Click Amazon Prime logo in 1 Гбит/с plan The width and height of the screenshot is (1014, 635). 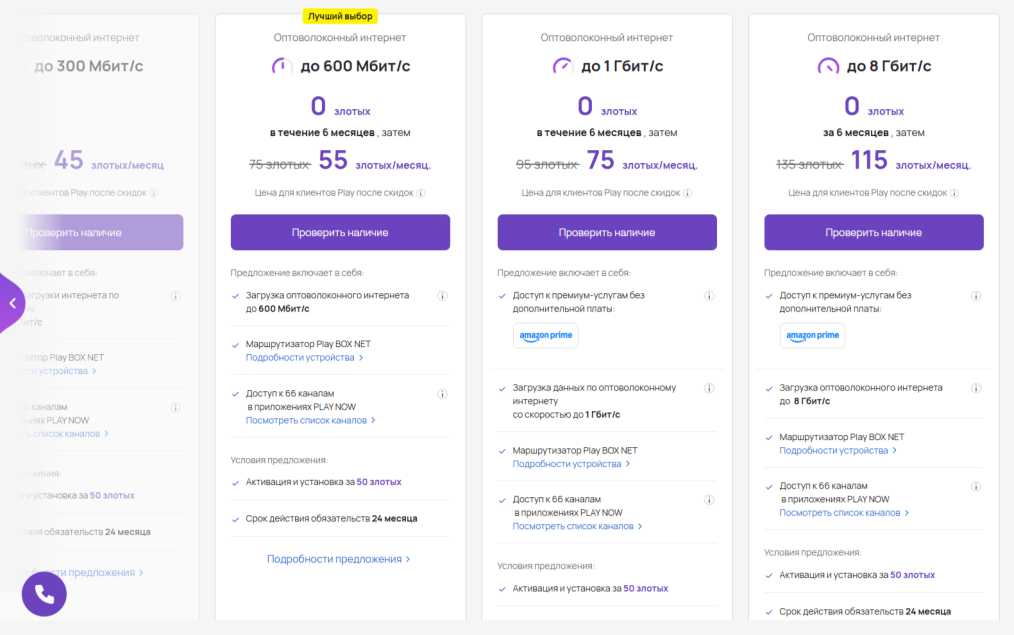coord(546,336)
